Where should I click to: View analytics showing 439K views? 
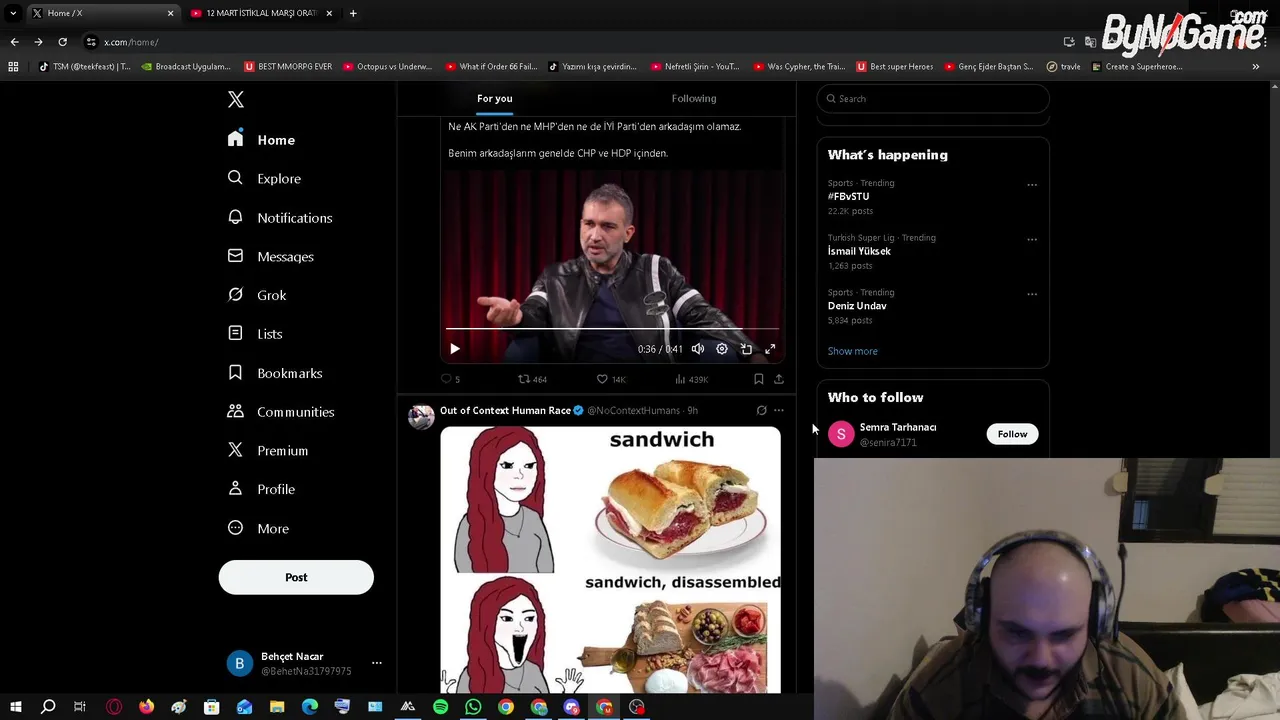pyautogui.click(x=691, y=379)
